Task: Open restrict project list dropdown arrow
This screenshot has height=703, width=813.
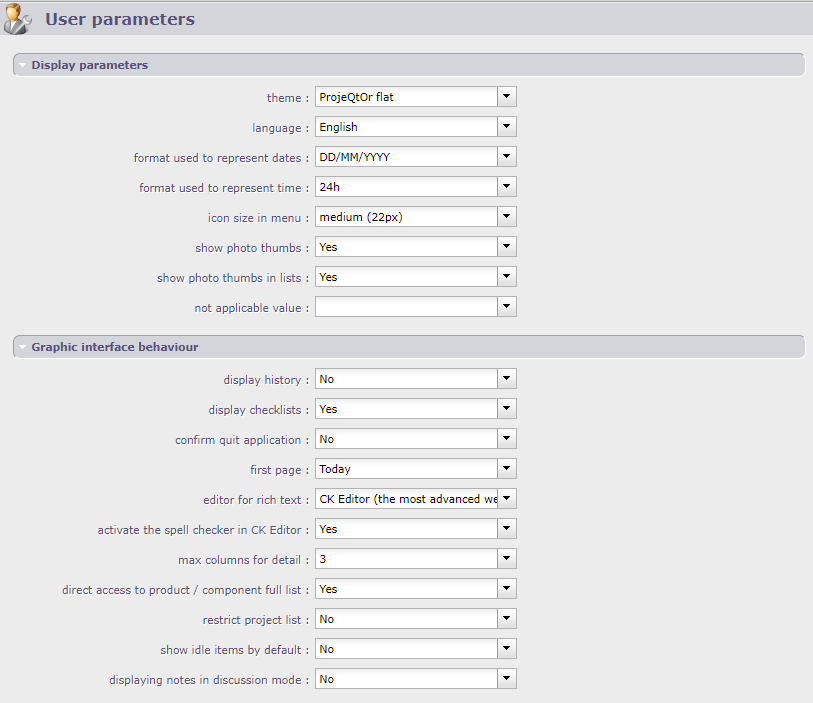Action: (507, 619)
